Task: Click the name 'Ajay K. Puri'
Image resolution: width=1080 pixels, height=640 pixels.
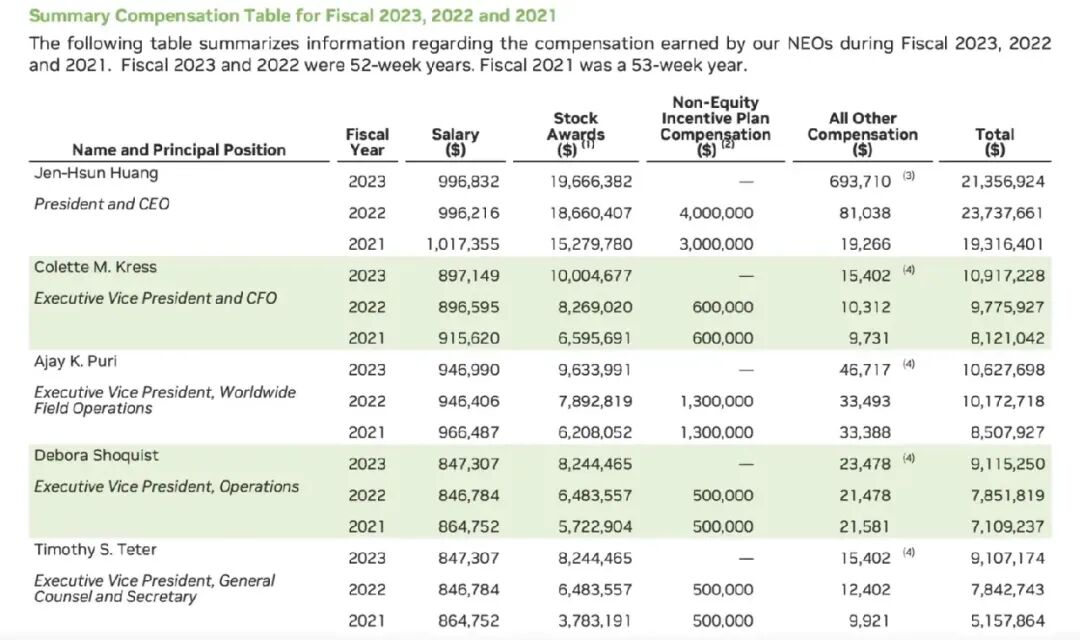Action: click(75, 361)
